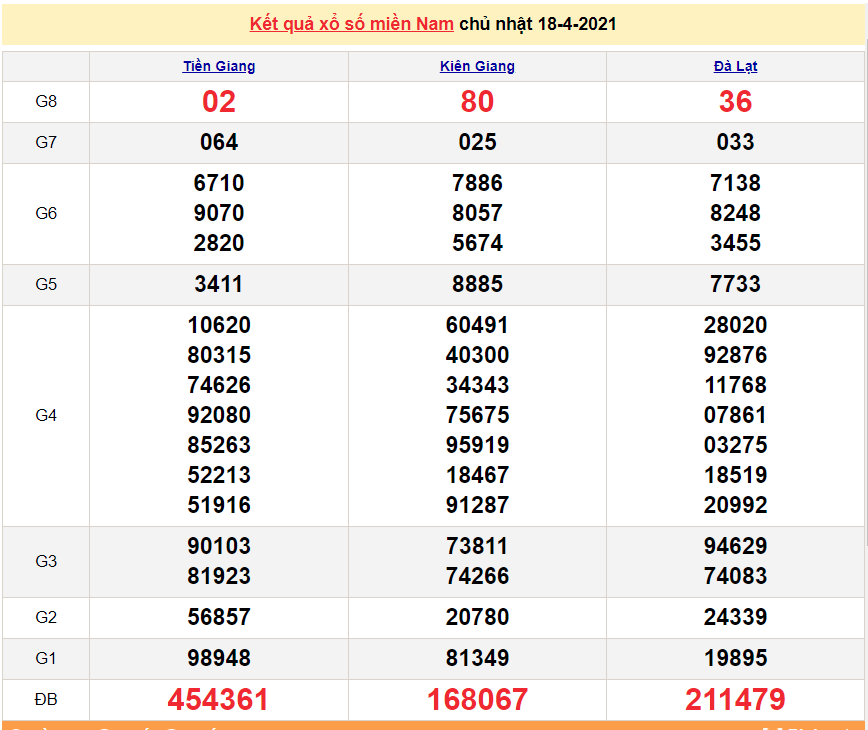This screenshot has height=730, width=868.
Task: Open the 'Kết quả xổ số miền Nam' link
Action: [x=351, y=24]
